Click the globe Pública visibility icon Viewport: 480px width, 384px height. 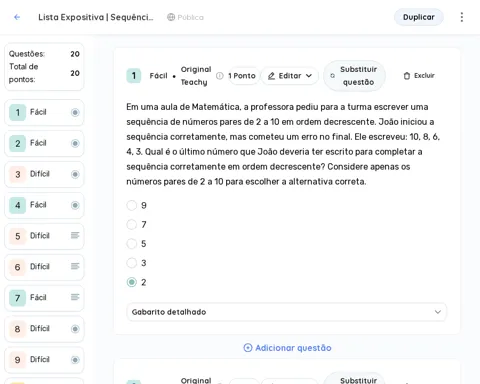point(171,17)
